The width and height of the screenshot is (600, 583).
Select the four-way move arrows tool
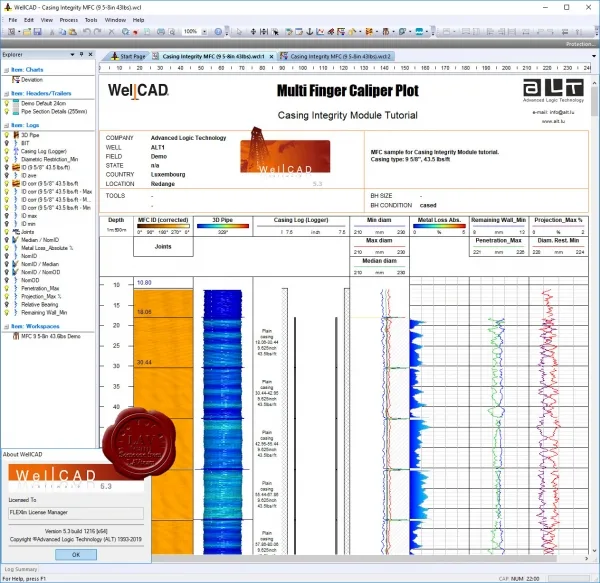tap(253, 32)
